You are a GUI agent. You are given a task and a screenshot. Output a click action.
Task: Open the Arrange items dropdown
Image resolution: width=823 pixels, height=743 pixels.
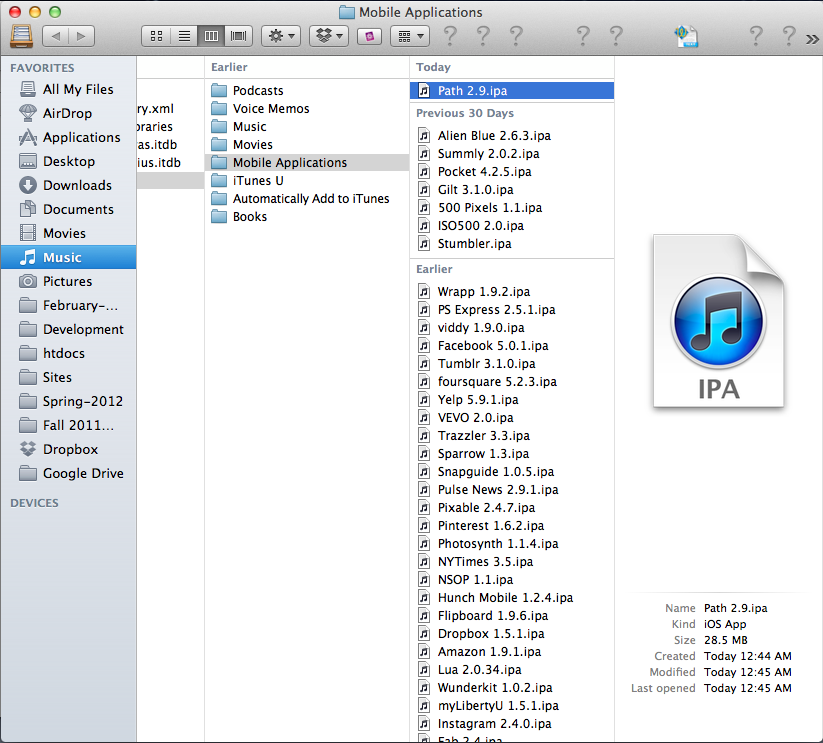(410, 36)
